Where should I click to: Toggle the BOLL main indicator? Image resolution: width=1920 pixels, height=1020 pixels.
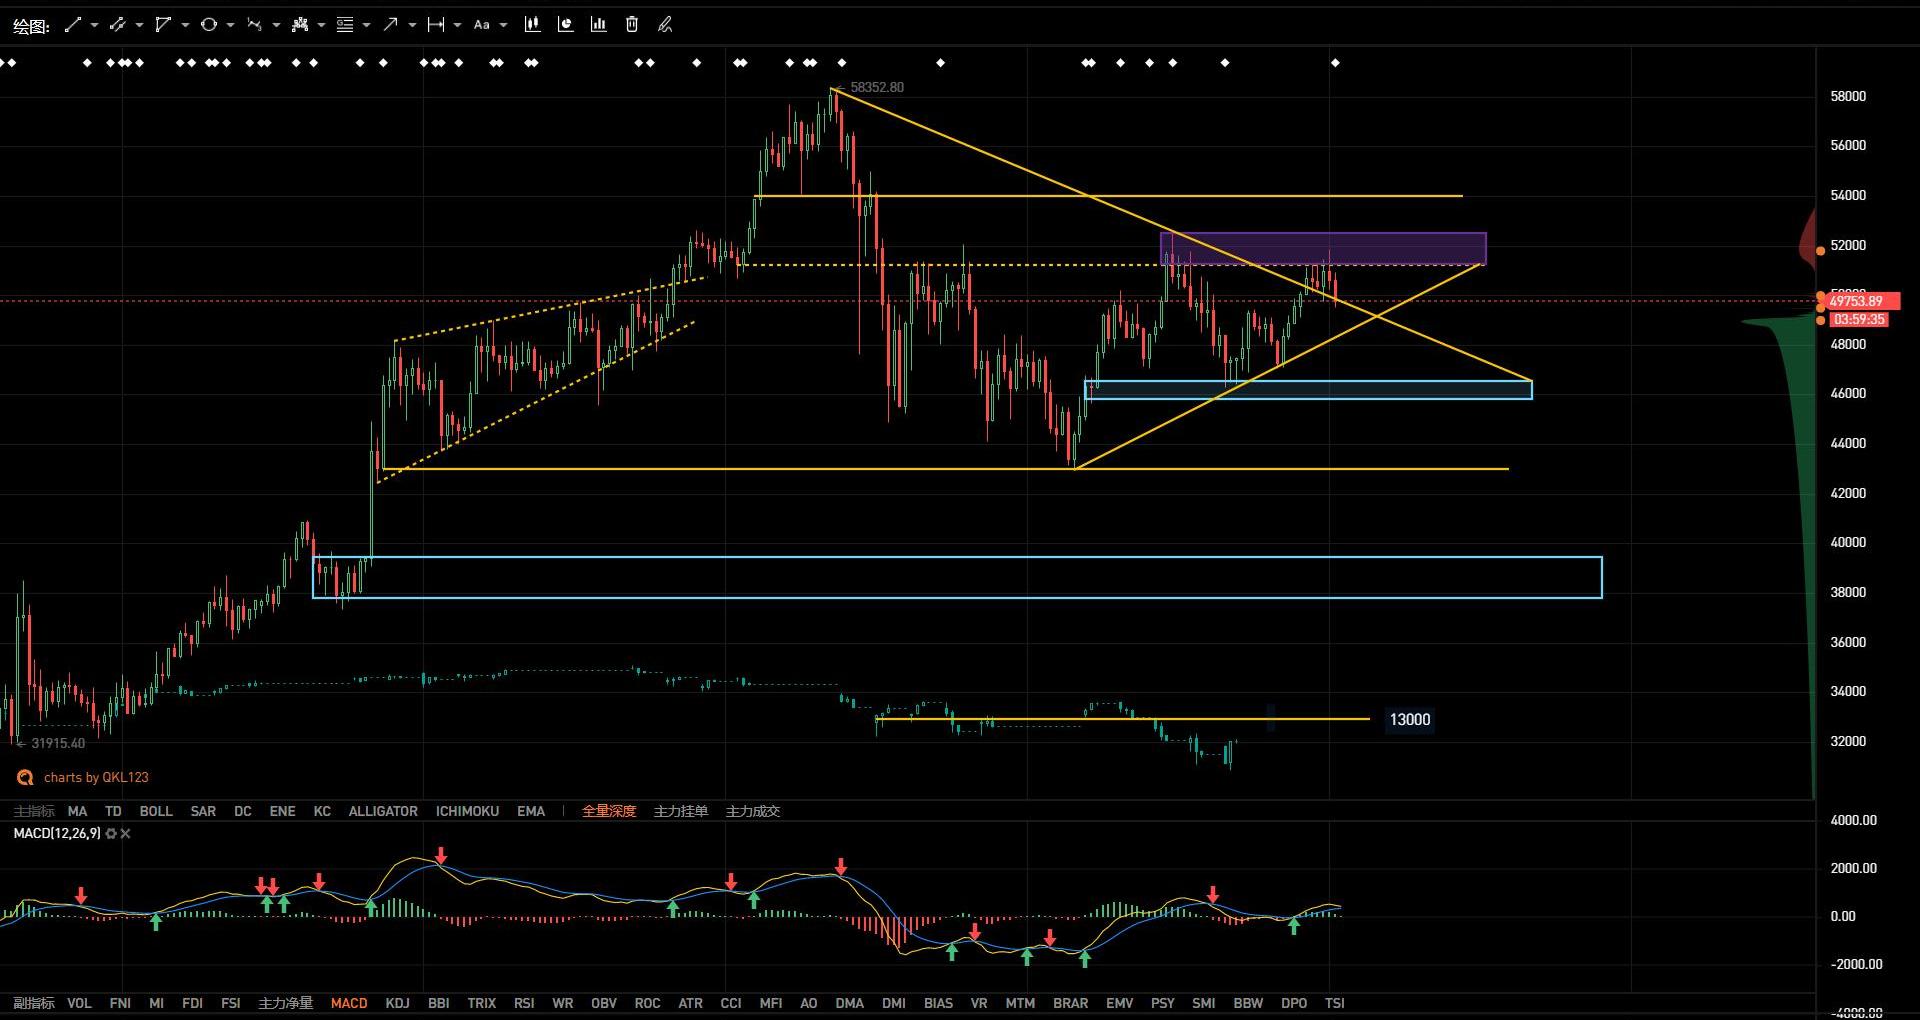coord(156,812)
